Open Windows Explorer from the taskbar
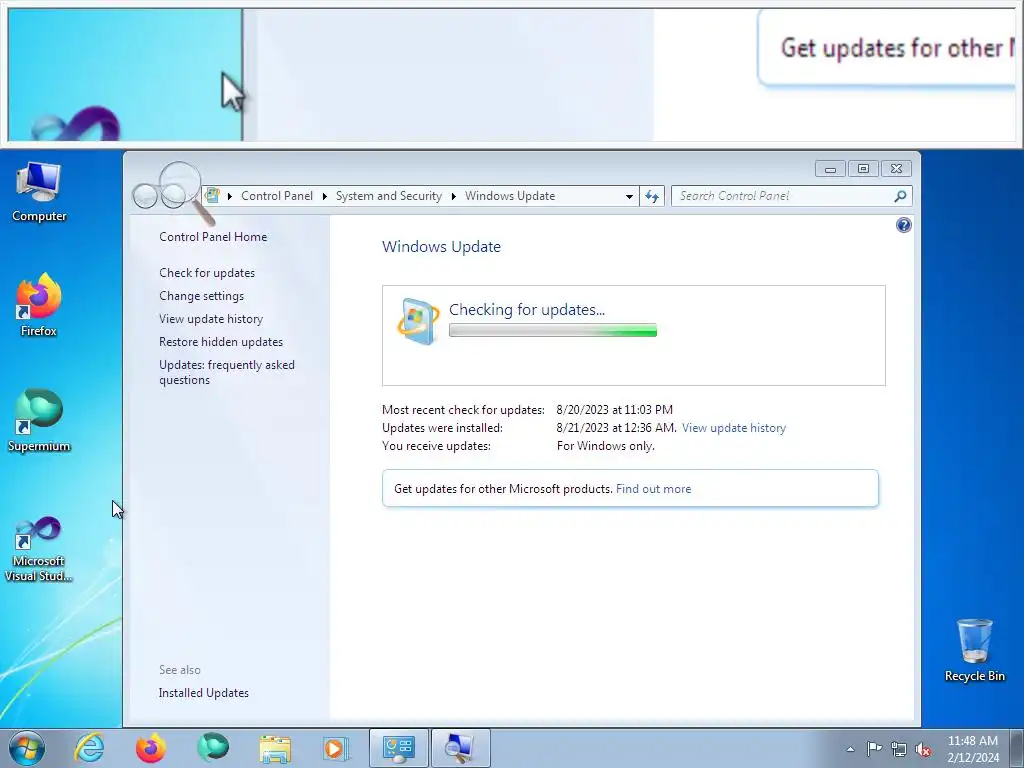1024x768 pixels. point(275,748)
